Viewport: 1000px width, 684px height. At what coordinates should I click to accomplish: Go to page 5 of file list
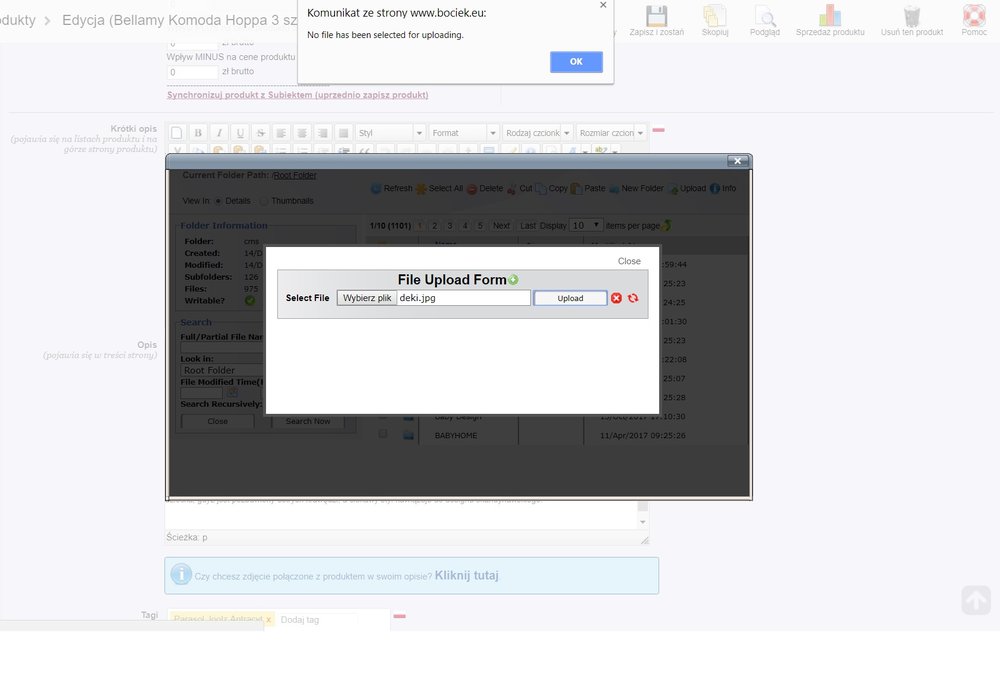pos(480,226)
